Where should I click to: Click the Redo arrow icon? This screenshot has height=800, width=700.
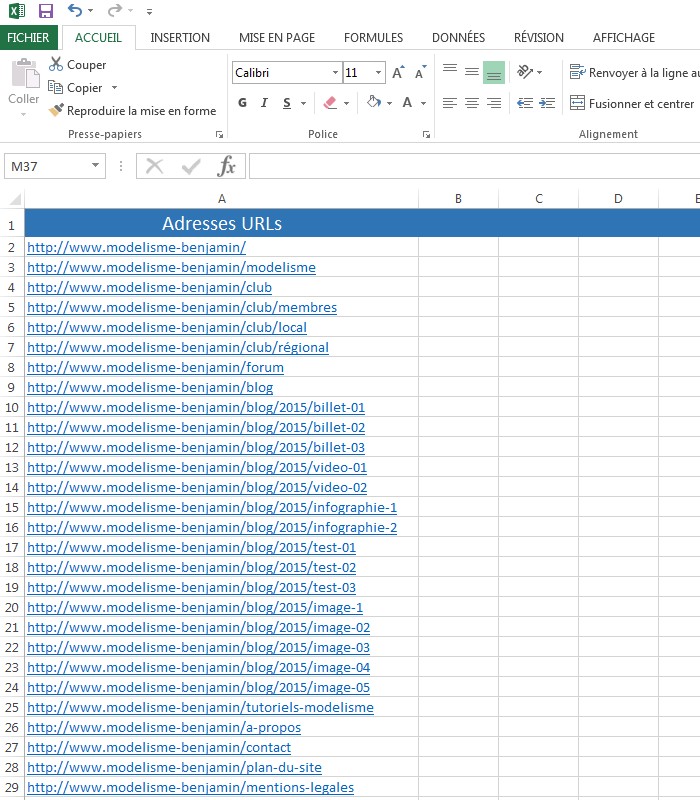click(x=115, y=10)
